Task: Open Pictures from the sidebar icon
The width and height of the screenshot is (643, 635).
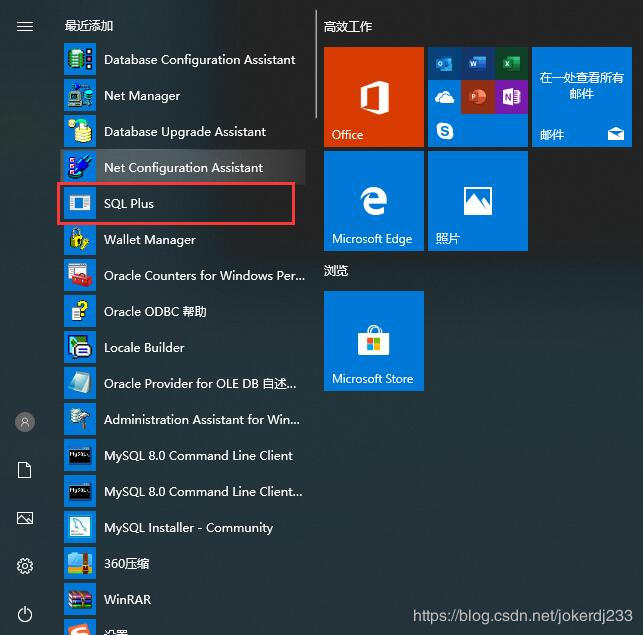Action: click(x=25, y=518)
